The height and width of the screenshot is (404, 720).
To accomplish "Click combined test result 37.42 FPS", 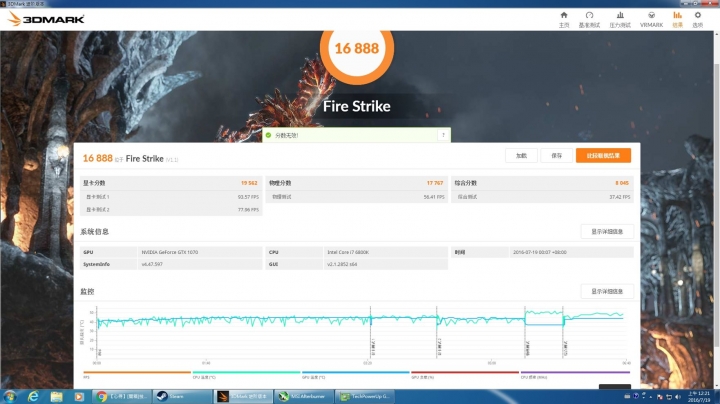I will coord(620,196).
